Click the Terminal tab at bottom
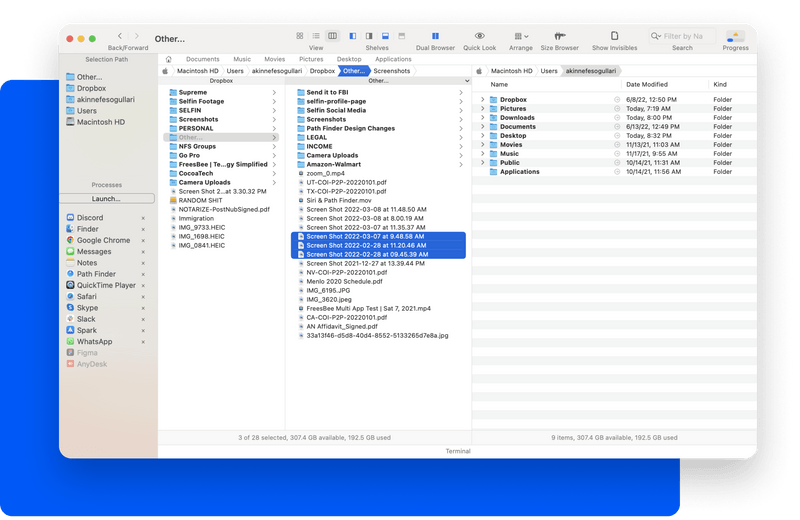 point(458,451)
